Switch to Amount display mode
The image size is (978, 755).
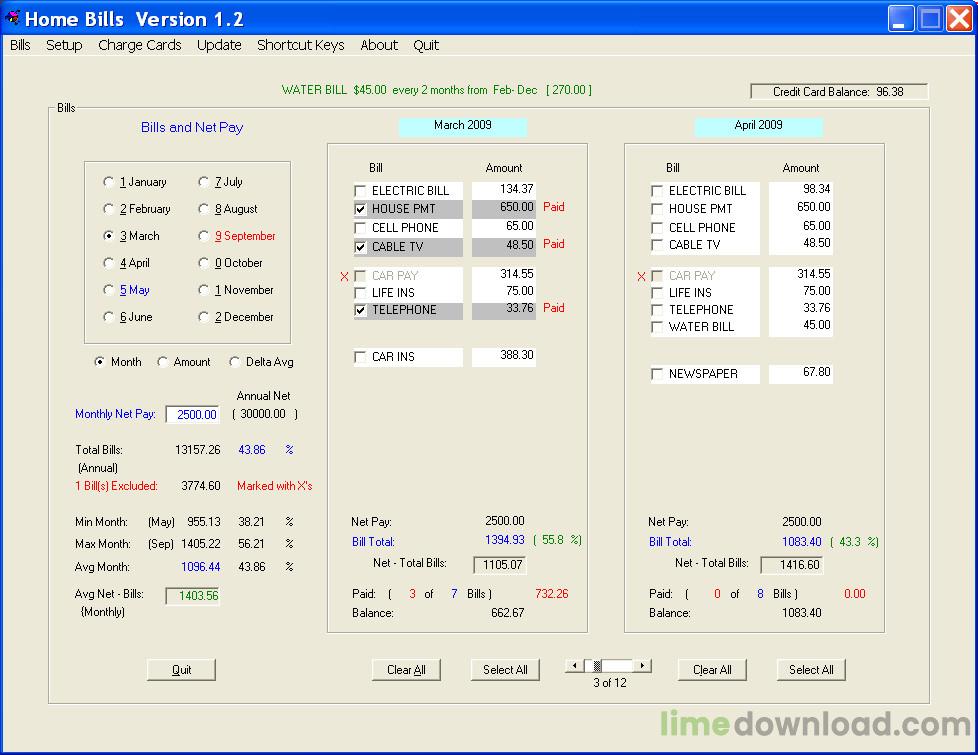click(163, 363)
